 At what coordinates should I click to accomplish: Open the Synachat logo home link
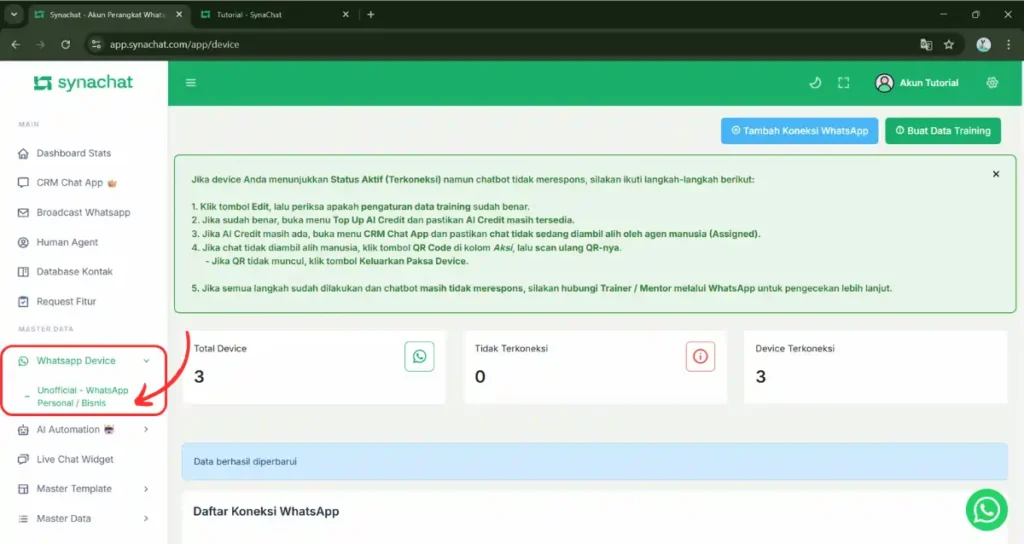pyautogui.click(x=83, y=83)
